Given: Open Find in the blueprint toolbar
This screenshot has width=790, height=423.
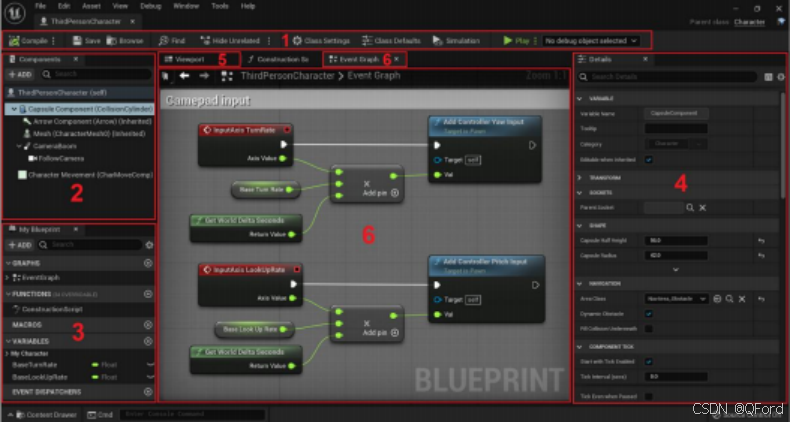Looking at the screenshot, I should pyautogui.click(x=172, y=41).
